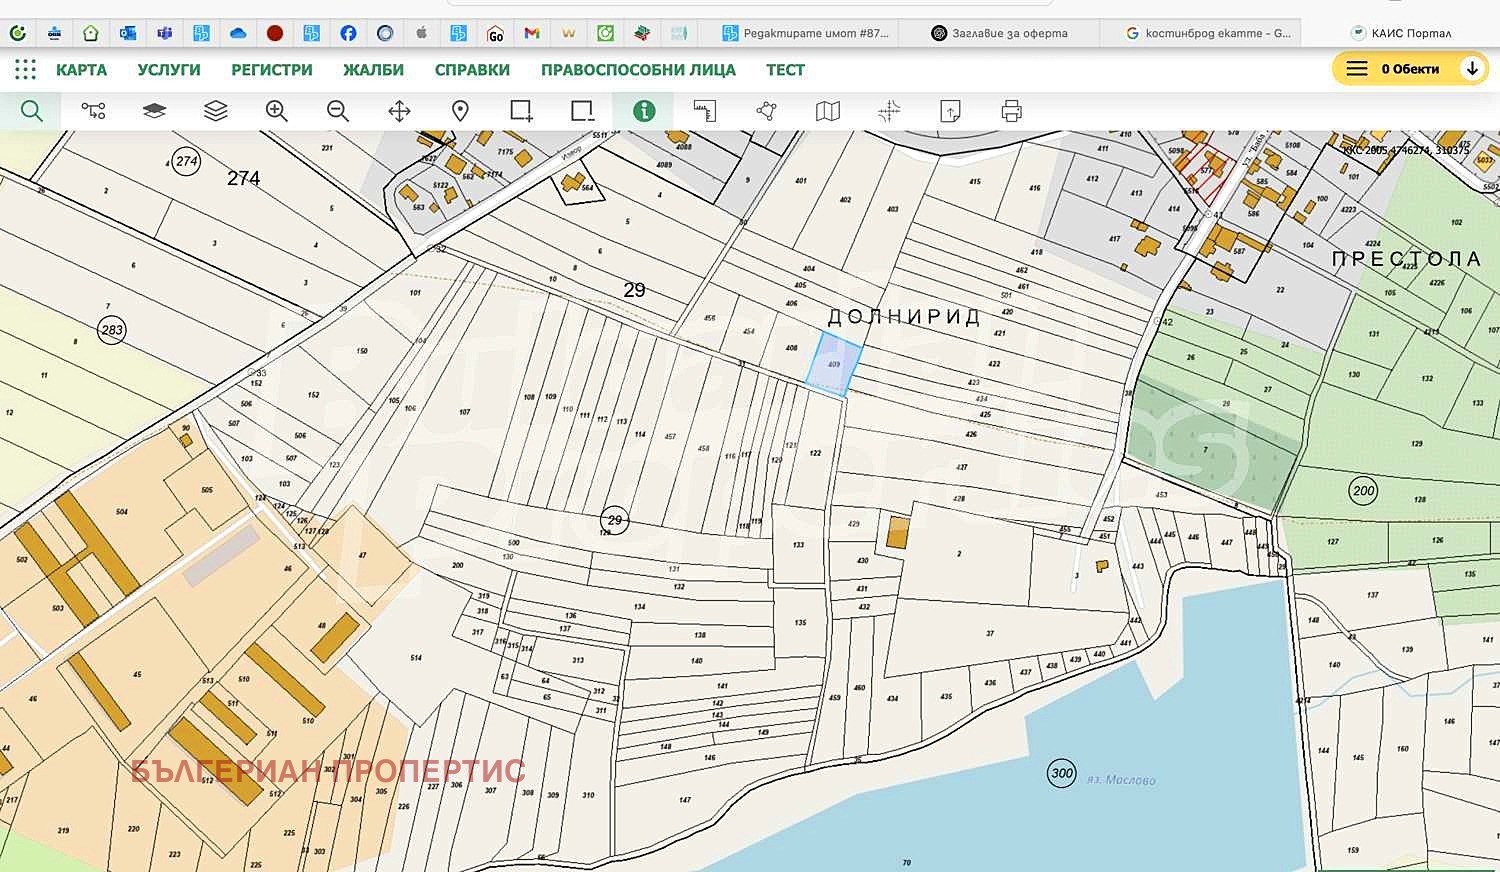
Task: Toggle the remove-from-selection rectangle tool
Action: (x=582, y=111)
